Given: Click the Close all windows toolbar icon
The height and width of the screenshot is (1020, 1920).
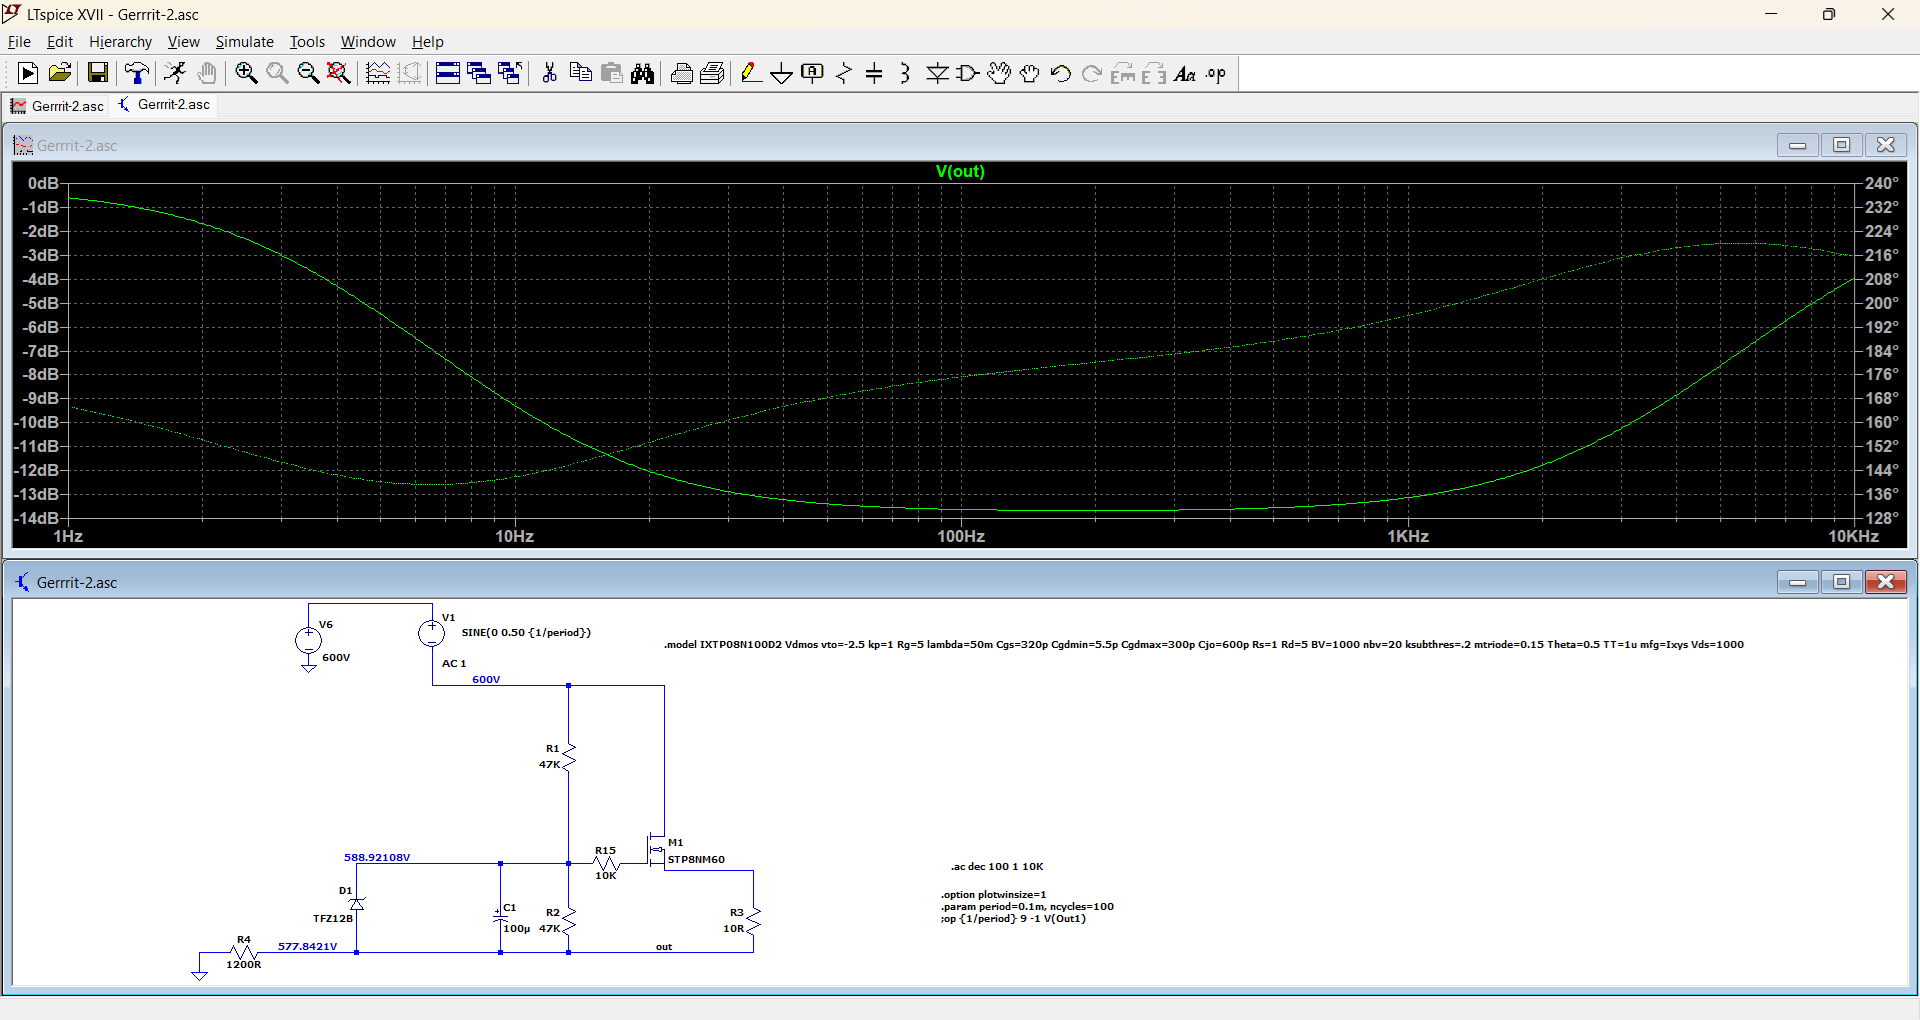Looking at the screenshot, I should click(x=510, y=73).
